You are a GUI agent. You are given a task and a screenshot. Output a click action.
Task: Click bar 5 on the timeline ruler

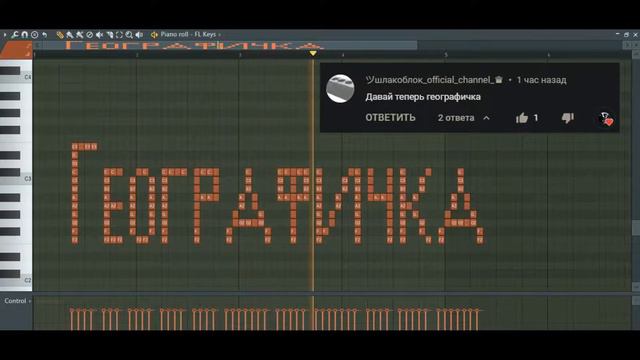446,55
